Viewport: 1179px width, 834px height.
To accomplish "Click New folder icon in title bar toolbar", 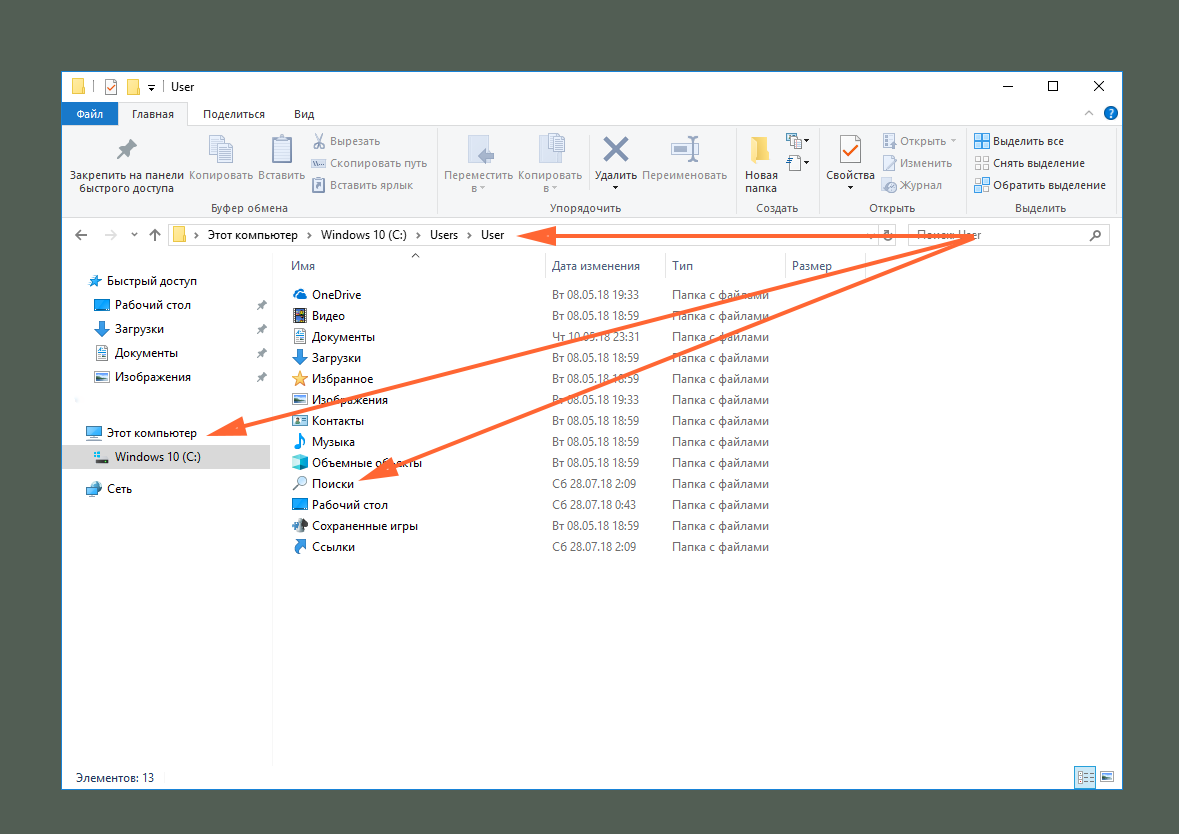I will pos(133,87).
